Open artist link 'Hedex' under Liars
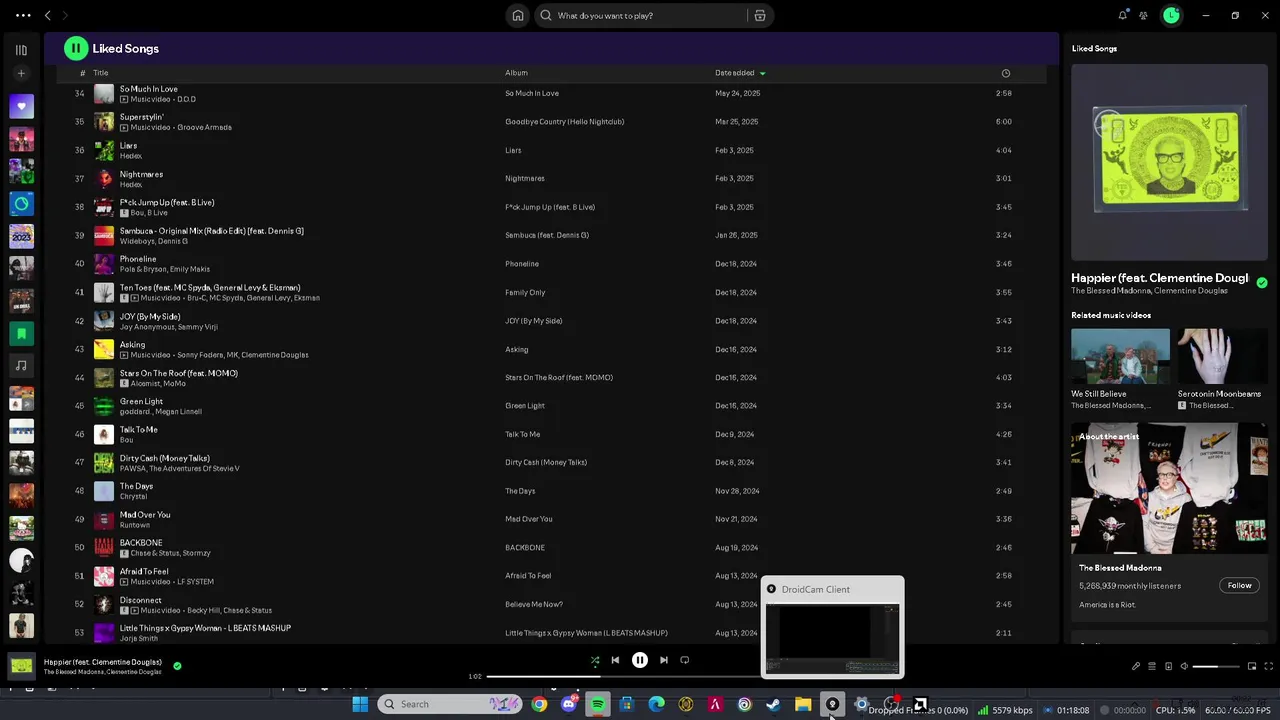The height and width of the screenshot is (720, 1280). coord(131,156)
